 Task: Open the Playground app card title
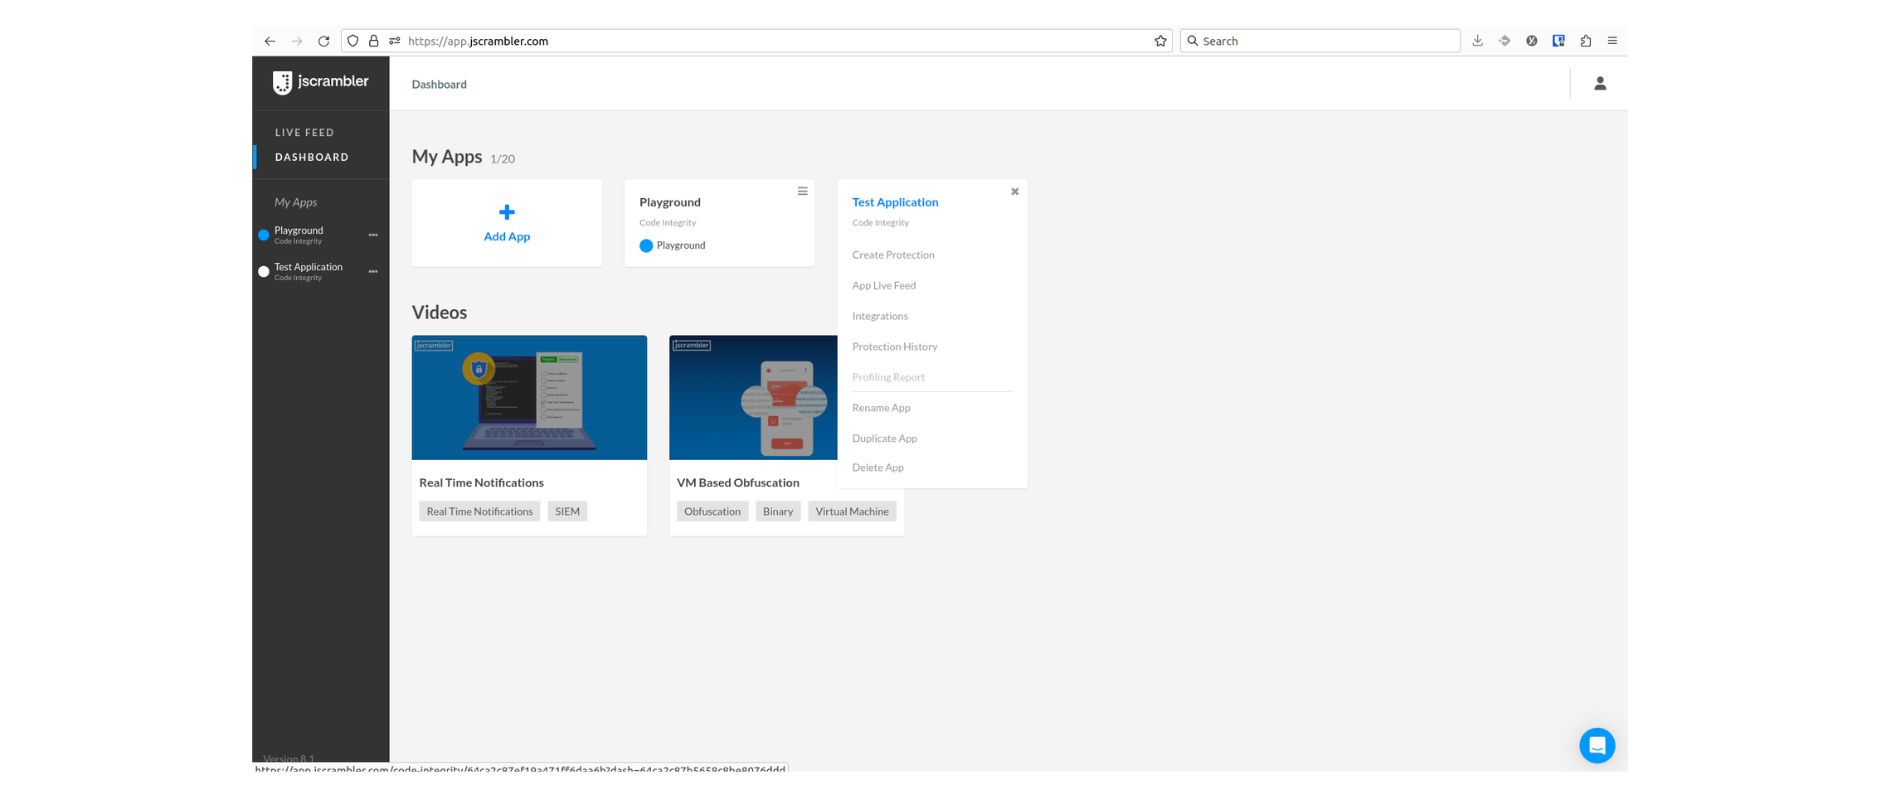point(670,202)
